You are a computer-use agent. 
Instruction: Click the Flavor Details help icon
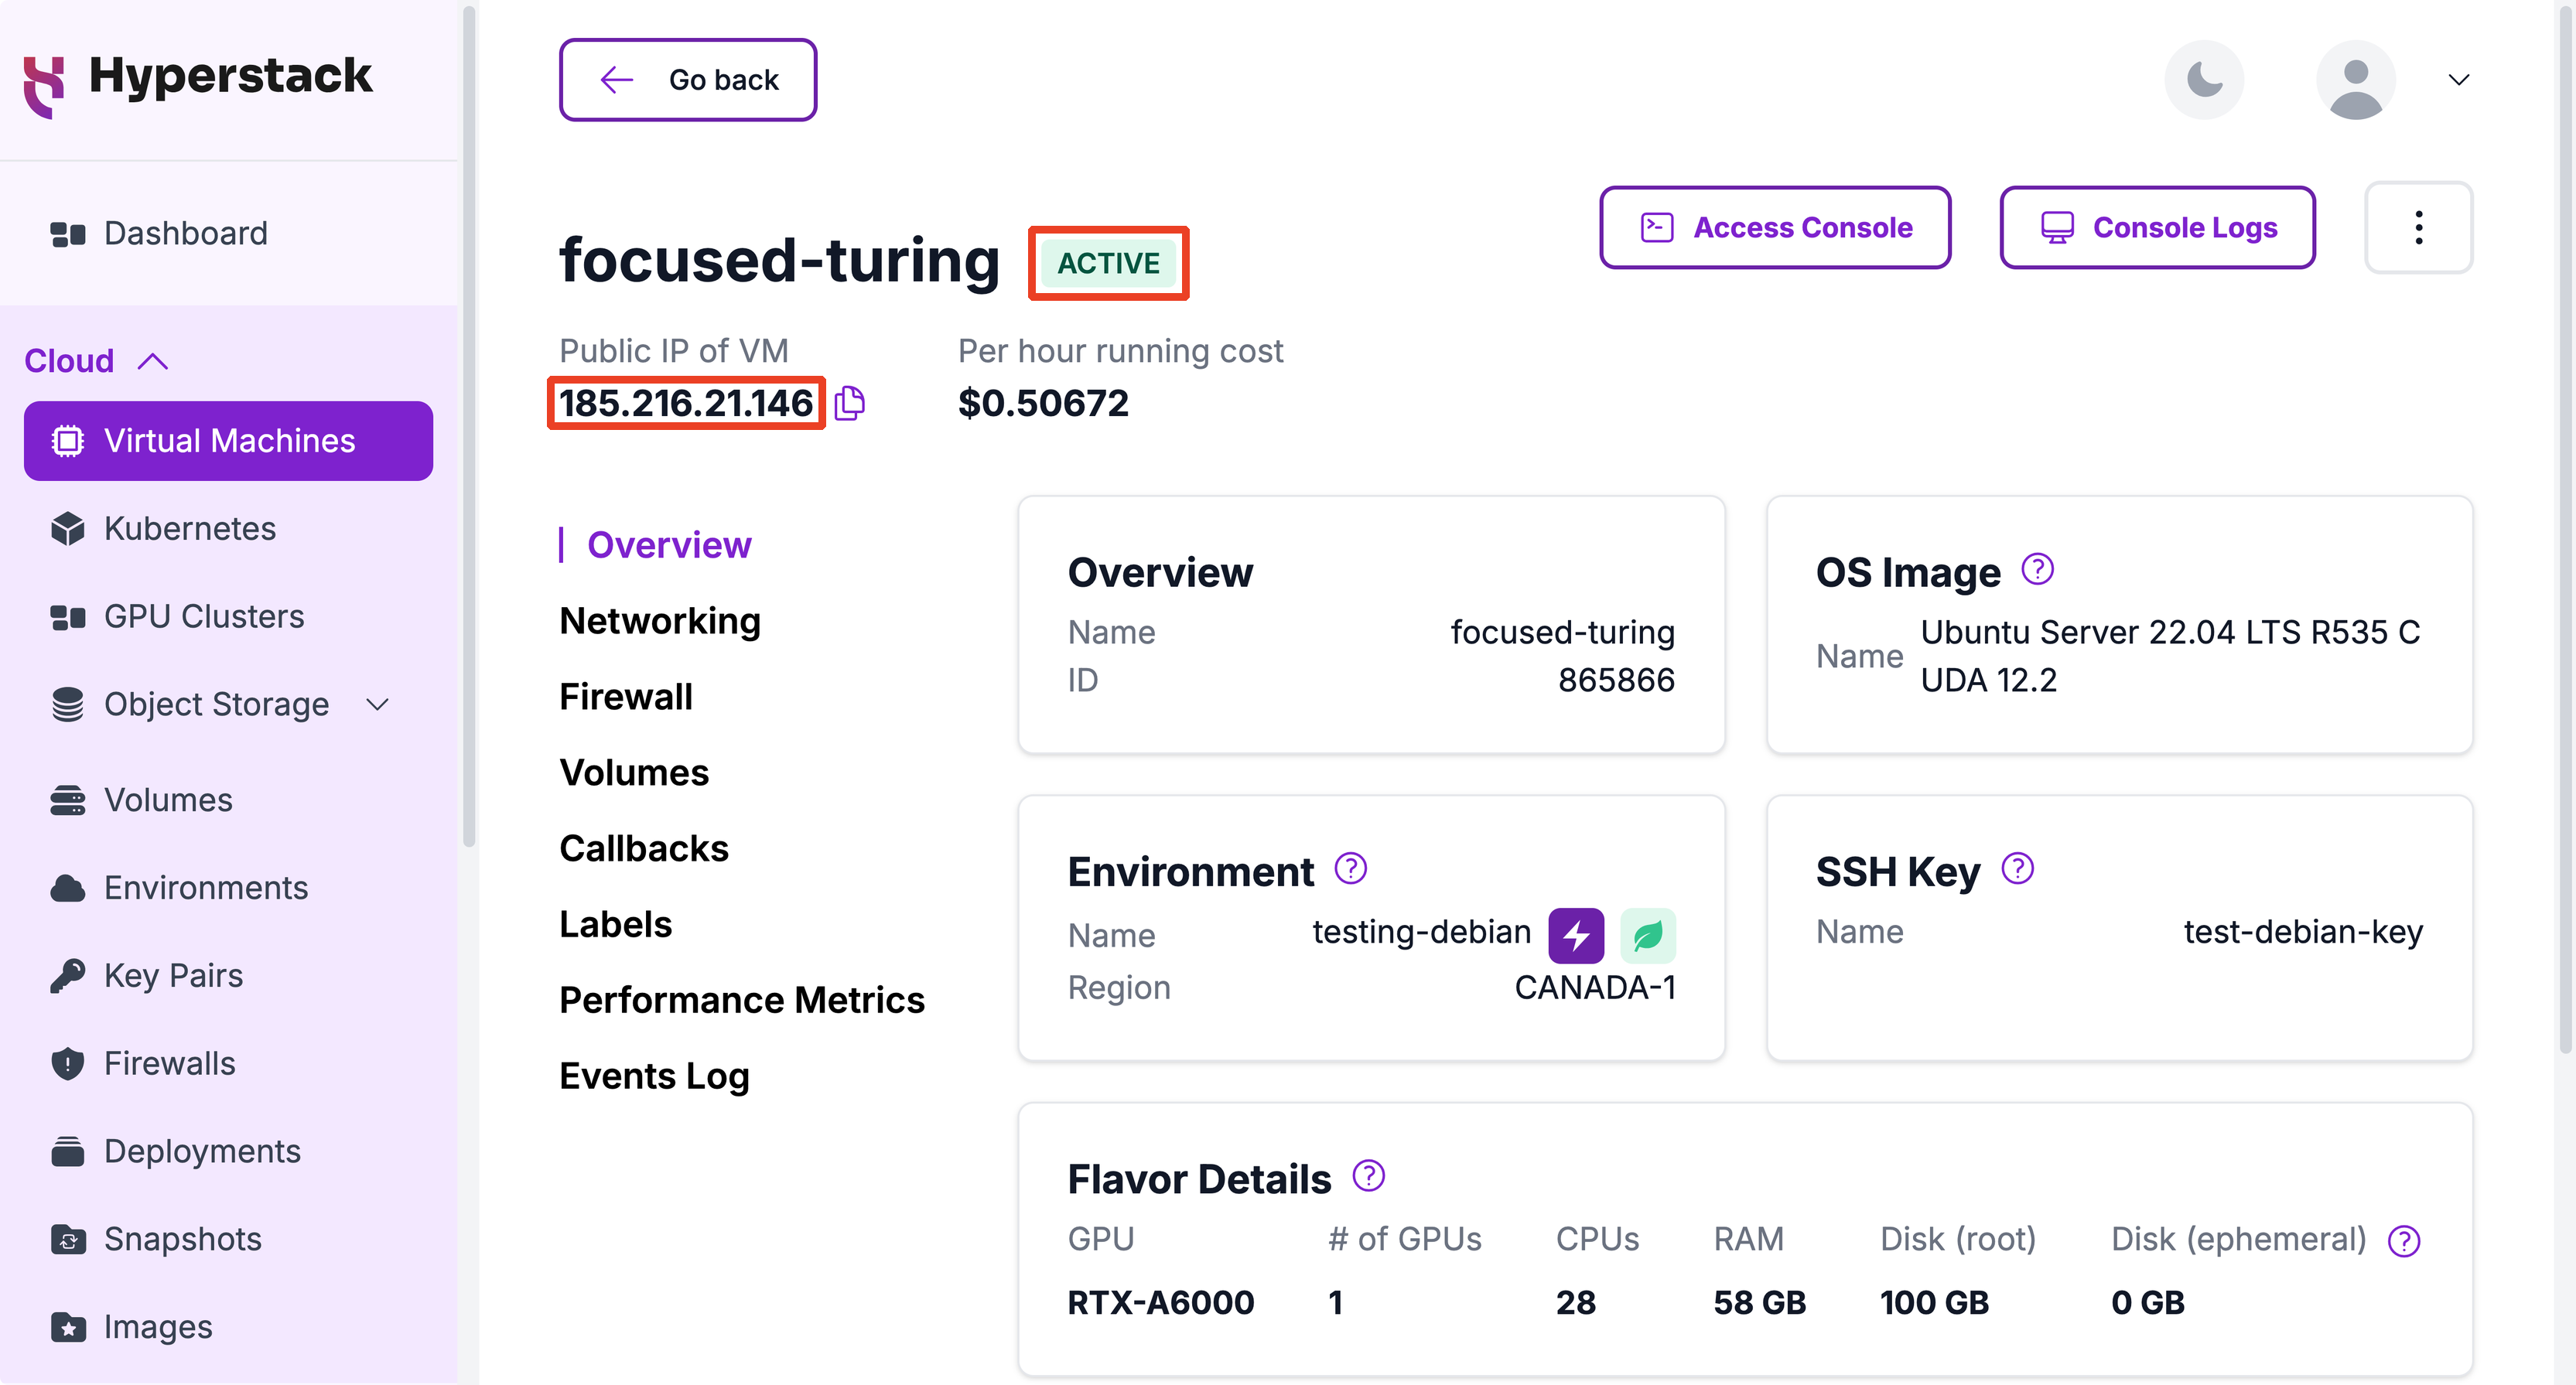point(1368,1177)
